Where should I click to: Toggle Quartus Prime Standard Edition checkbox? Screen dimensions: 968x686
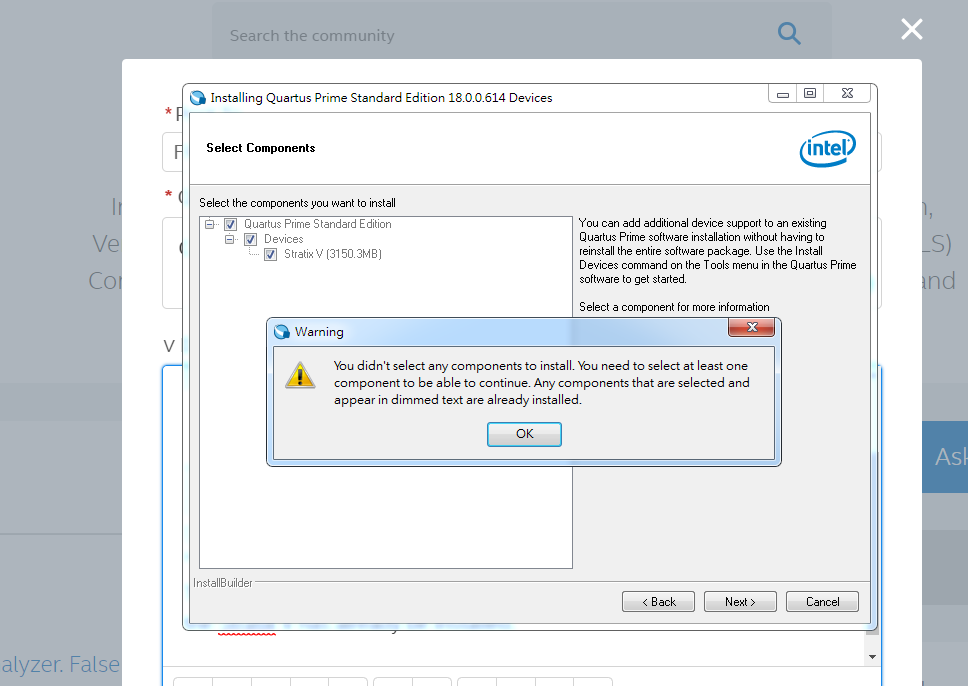click(x=231, y=225)
